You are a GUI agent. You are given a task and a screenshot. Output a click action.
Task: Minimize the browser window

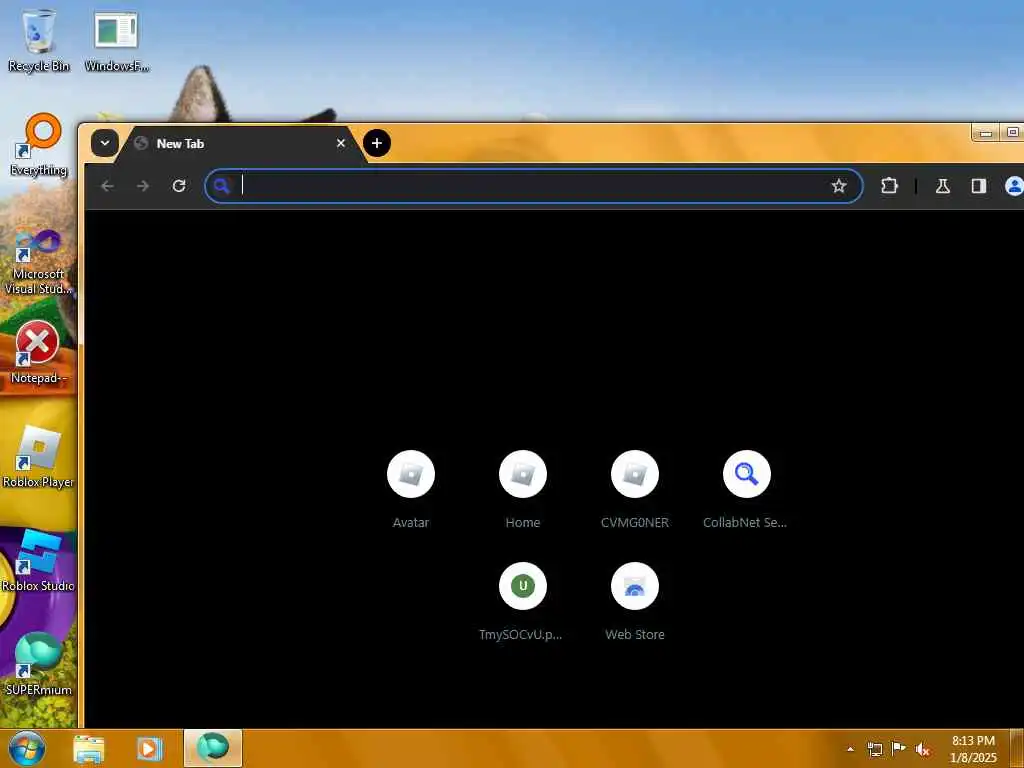point(986,133)
